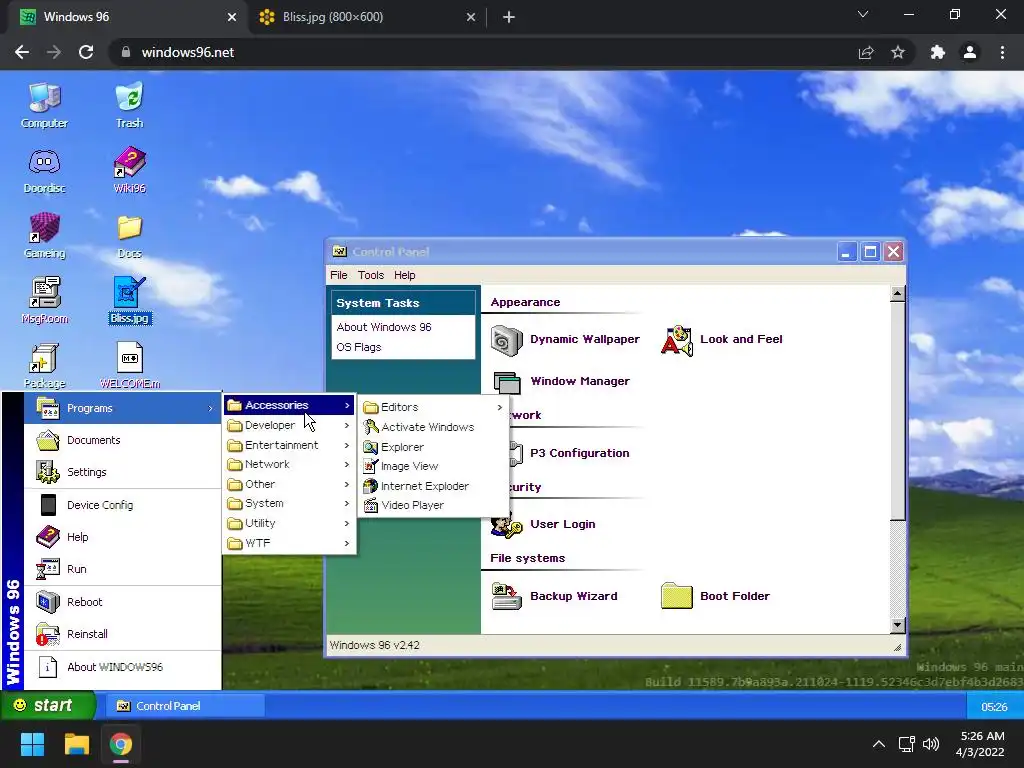Open Dynamic Wallpaper in Control Panel
Viewport: 1024px width, 768px height.
pos(566,340)
